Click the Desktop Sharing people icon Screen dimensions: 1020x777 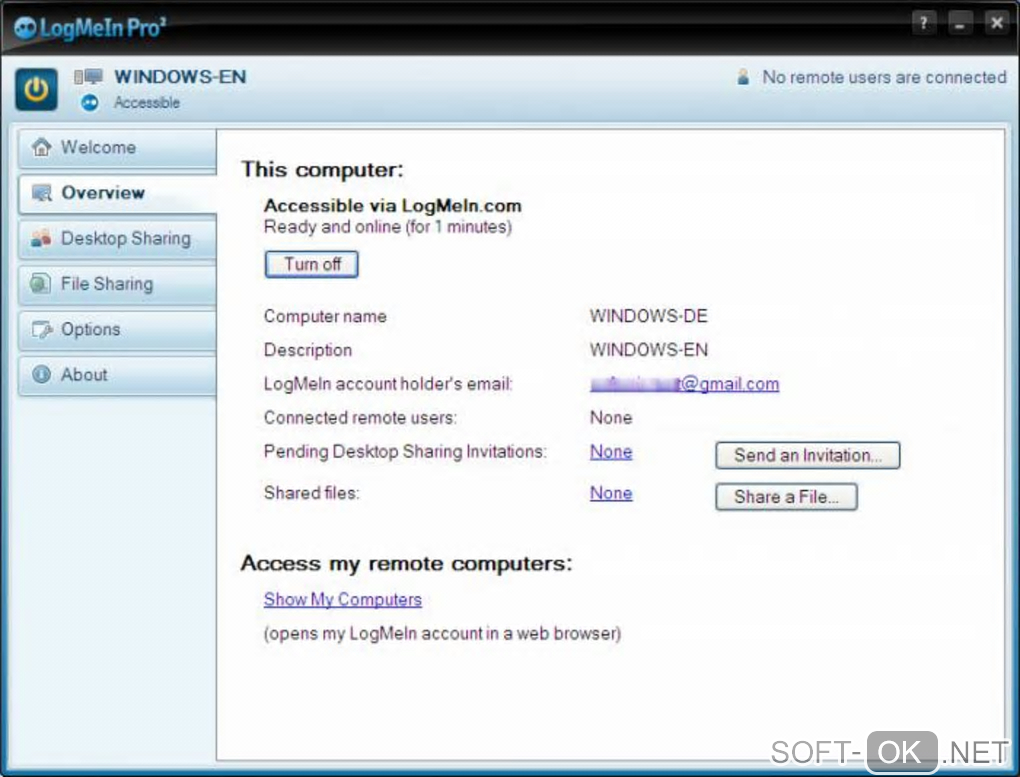click(x=41, y=238)
